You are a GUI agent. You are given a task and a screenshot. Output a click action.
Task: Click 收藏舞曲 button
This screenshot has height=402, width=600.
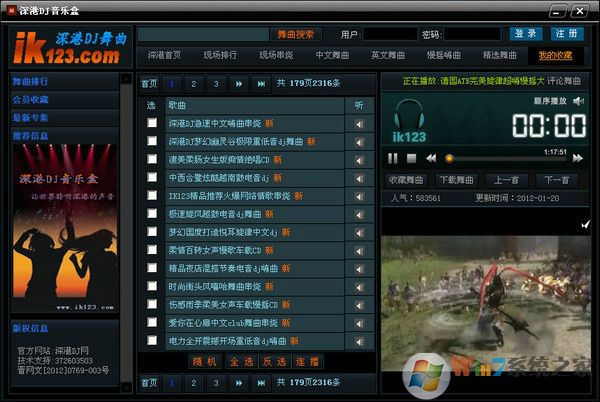pyautogui.click(x=406, y=180)
